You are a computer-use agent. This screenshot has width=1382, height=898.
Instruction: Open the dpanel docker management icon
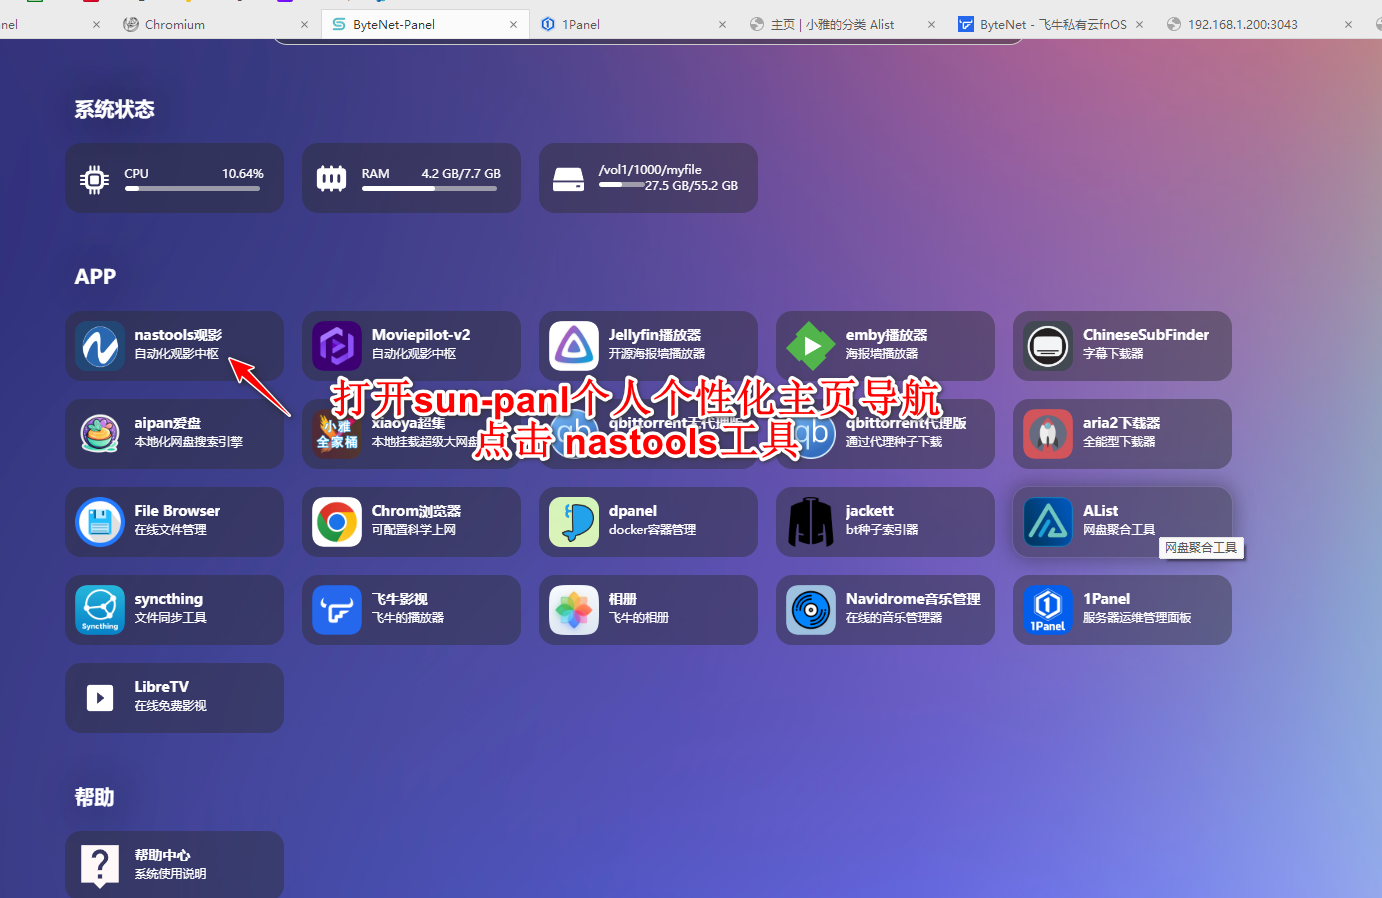coord(574,522)
